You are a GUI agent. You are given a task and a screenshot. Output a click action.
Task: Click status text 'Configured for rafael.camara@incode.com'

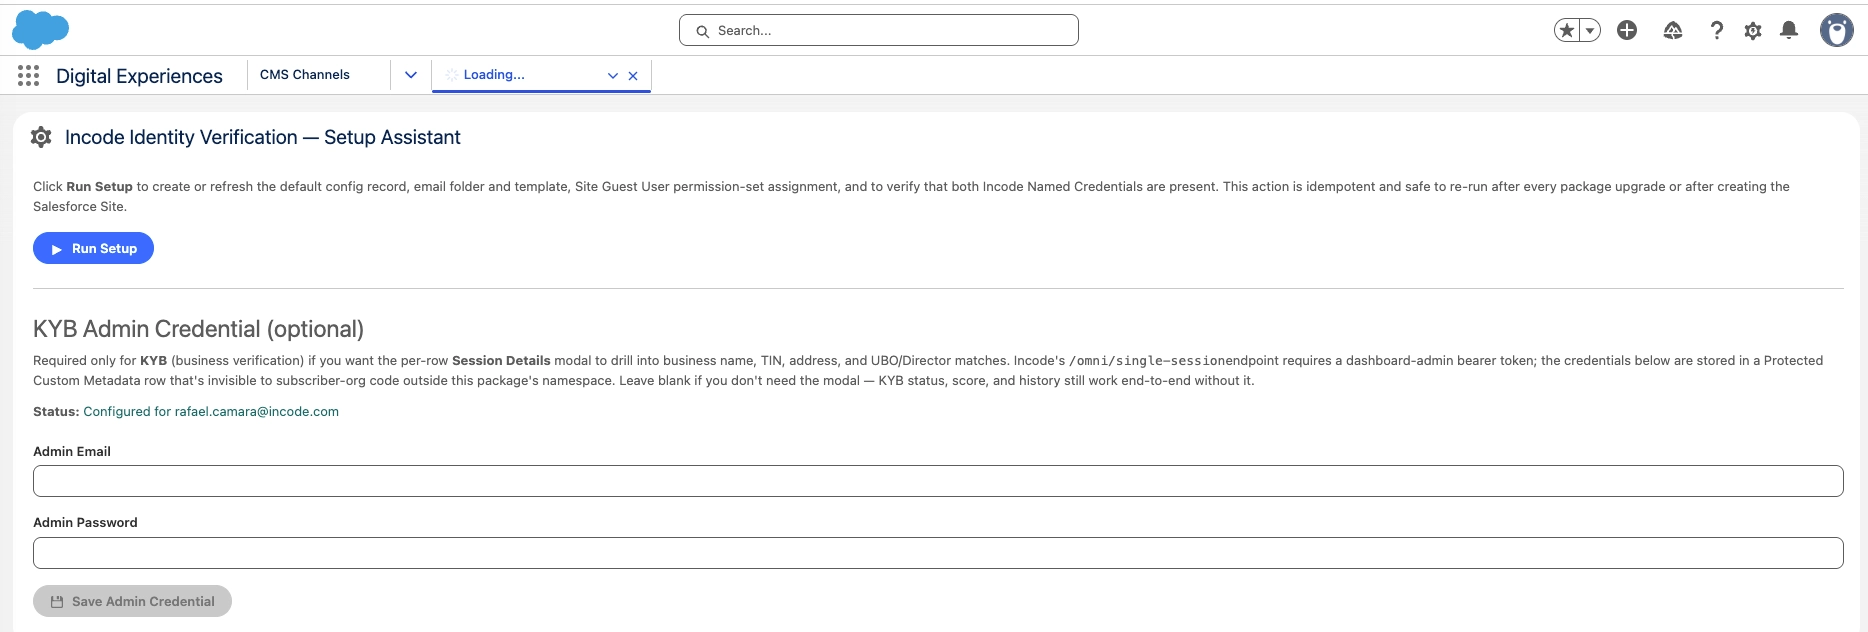211,411
